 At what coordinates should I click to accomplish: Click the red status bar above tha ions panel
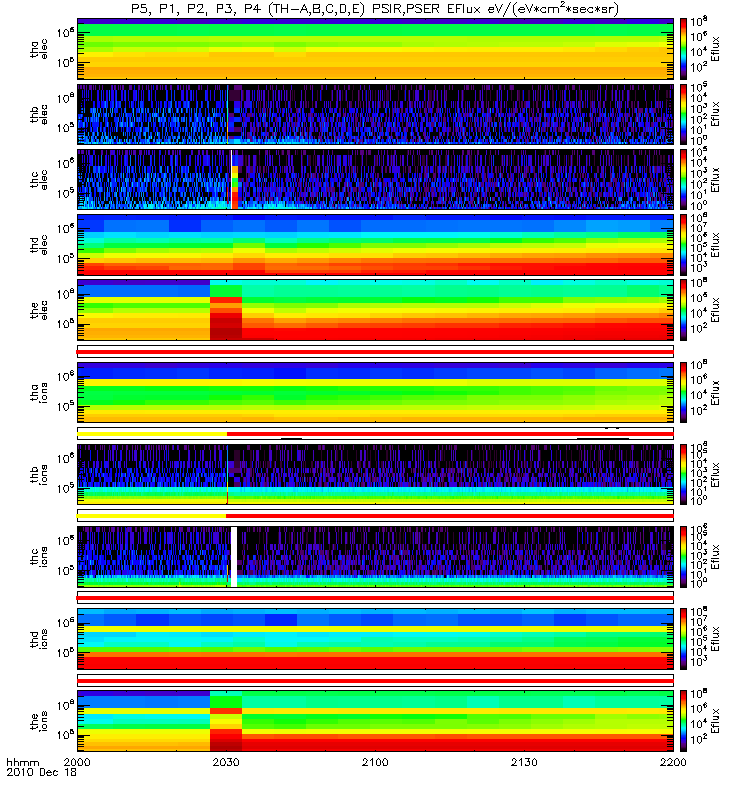[376, 352]
